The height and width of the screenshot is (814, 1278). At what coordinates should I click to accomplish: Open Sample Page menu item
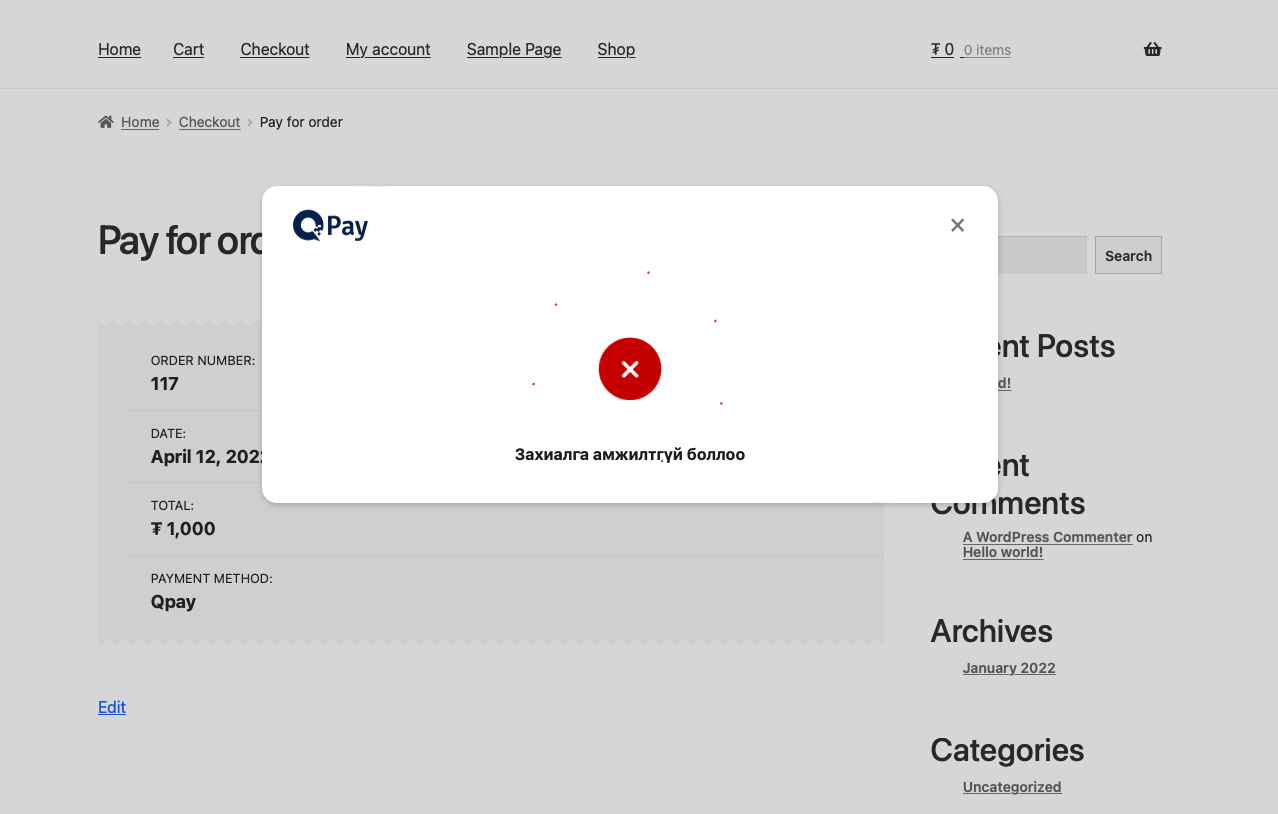point(514,49)
